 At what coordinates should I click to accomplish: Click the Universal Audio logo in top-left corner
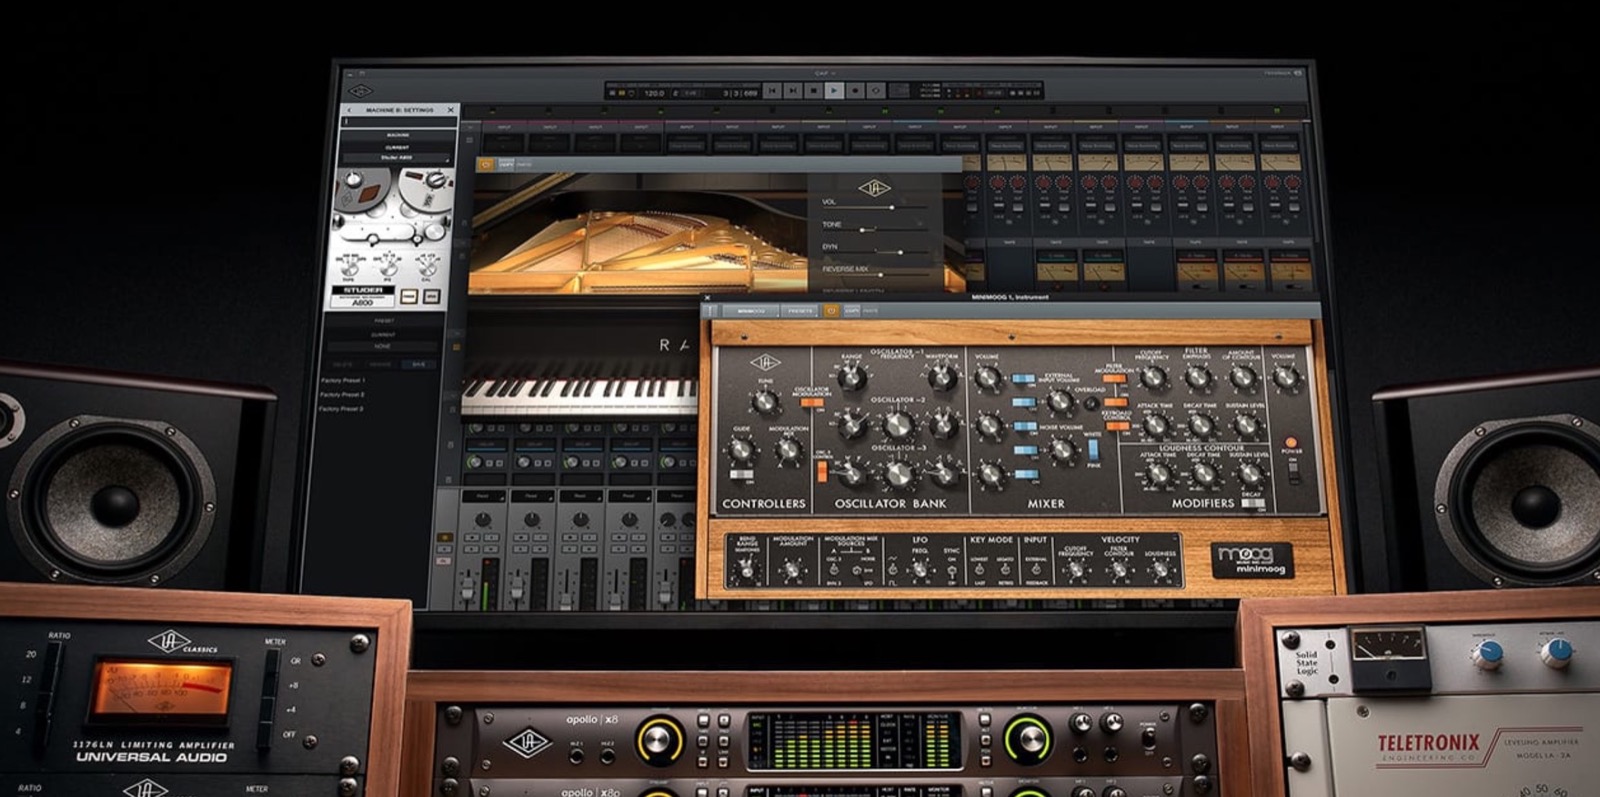pyautogui.click(x=360, y=92)
